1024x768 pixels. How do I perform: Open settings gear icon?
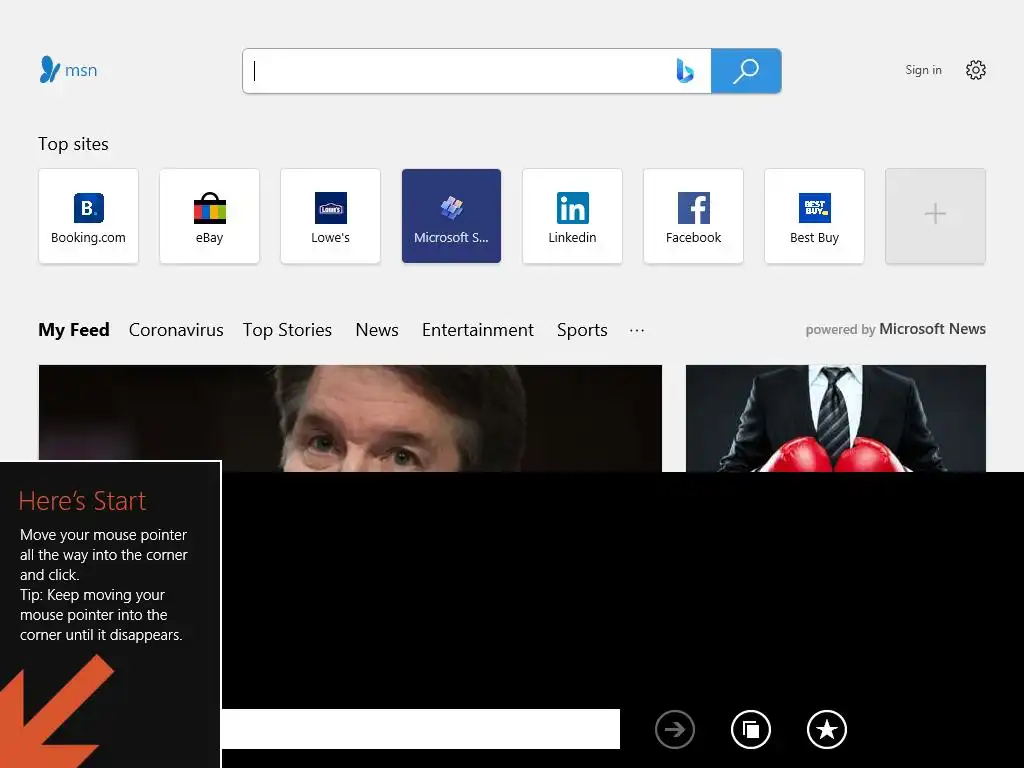(x=976, y=70)
